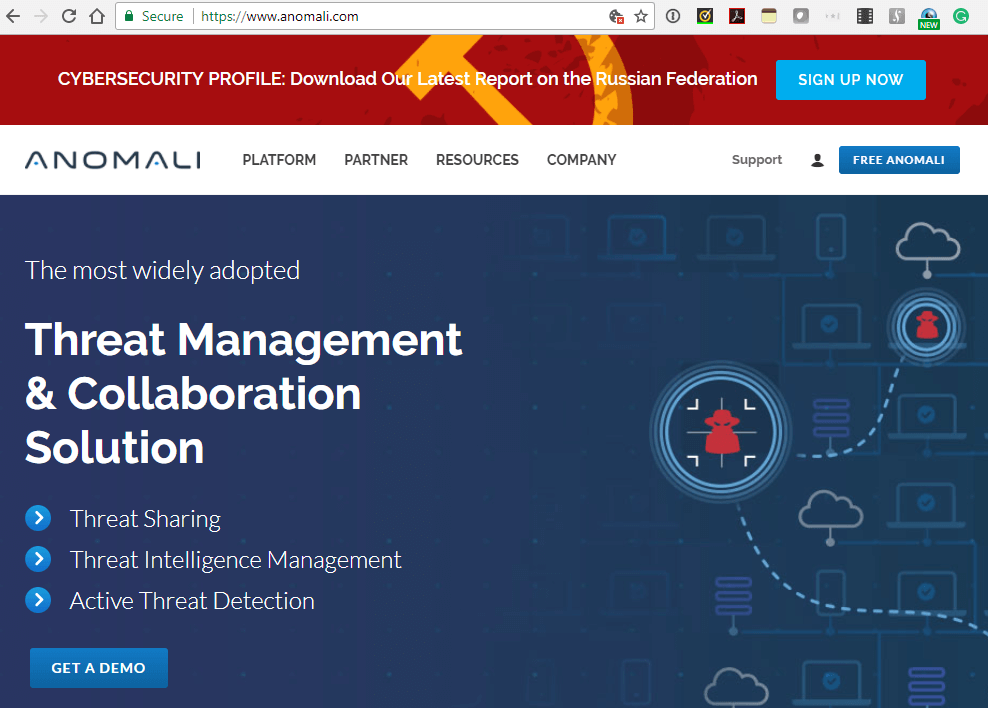Screen dimensions: 988x708
Task: Expand the Threat Intelligence Management arrow
Action: click(x=38, y=559)
